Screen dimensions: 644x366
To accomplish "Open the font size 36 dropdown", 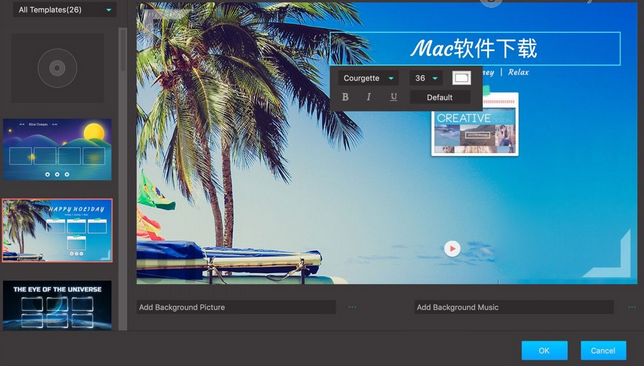I will click(426, 78).
